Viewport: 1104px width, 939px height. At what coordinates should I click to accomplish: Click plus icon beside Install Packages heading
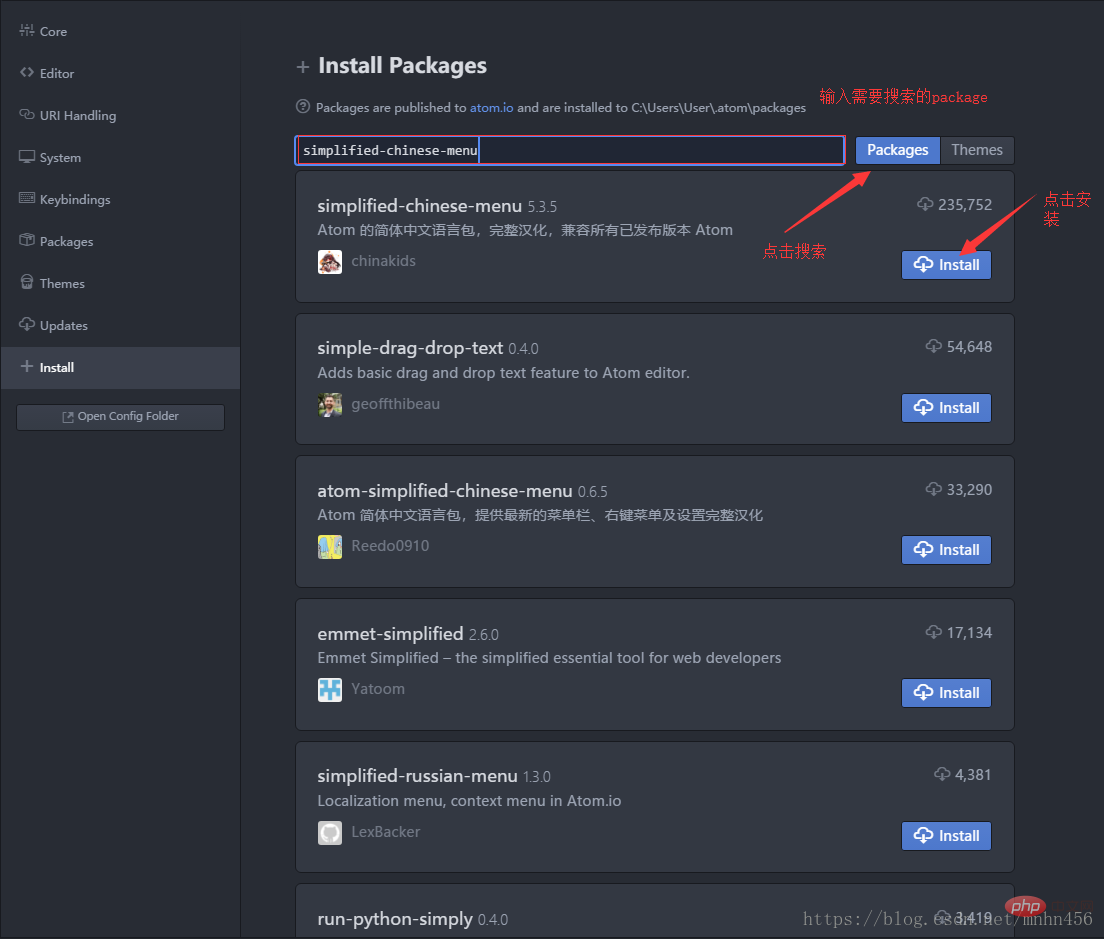[x=303, y=67]
